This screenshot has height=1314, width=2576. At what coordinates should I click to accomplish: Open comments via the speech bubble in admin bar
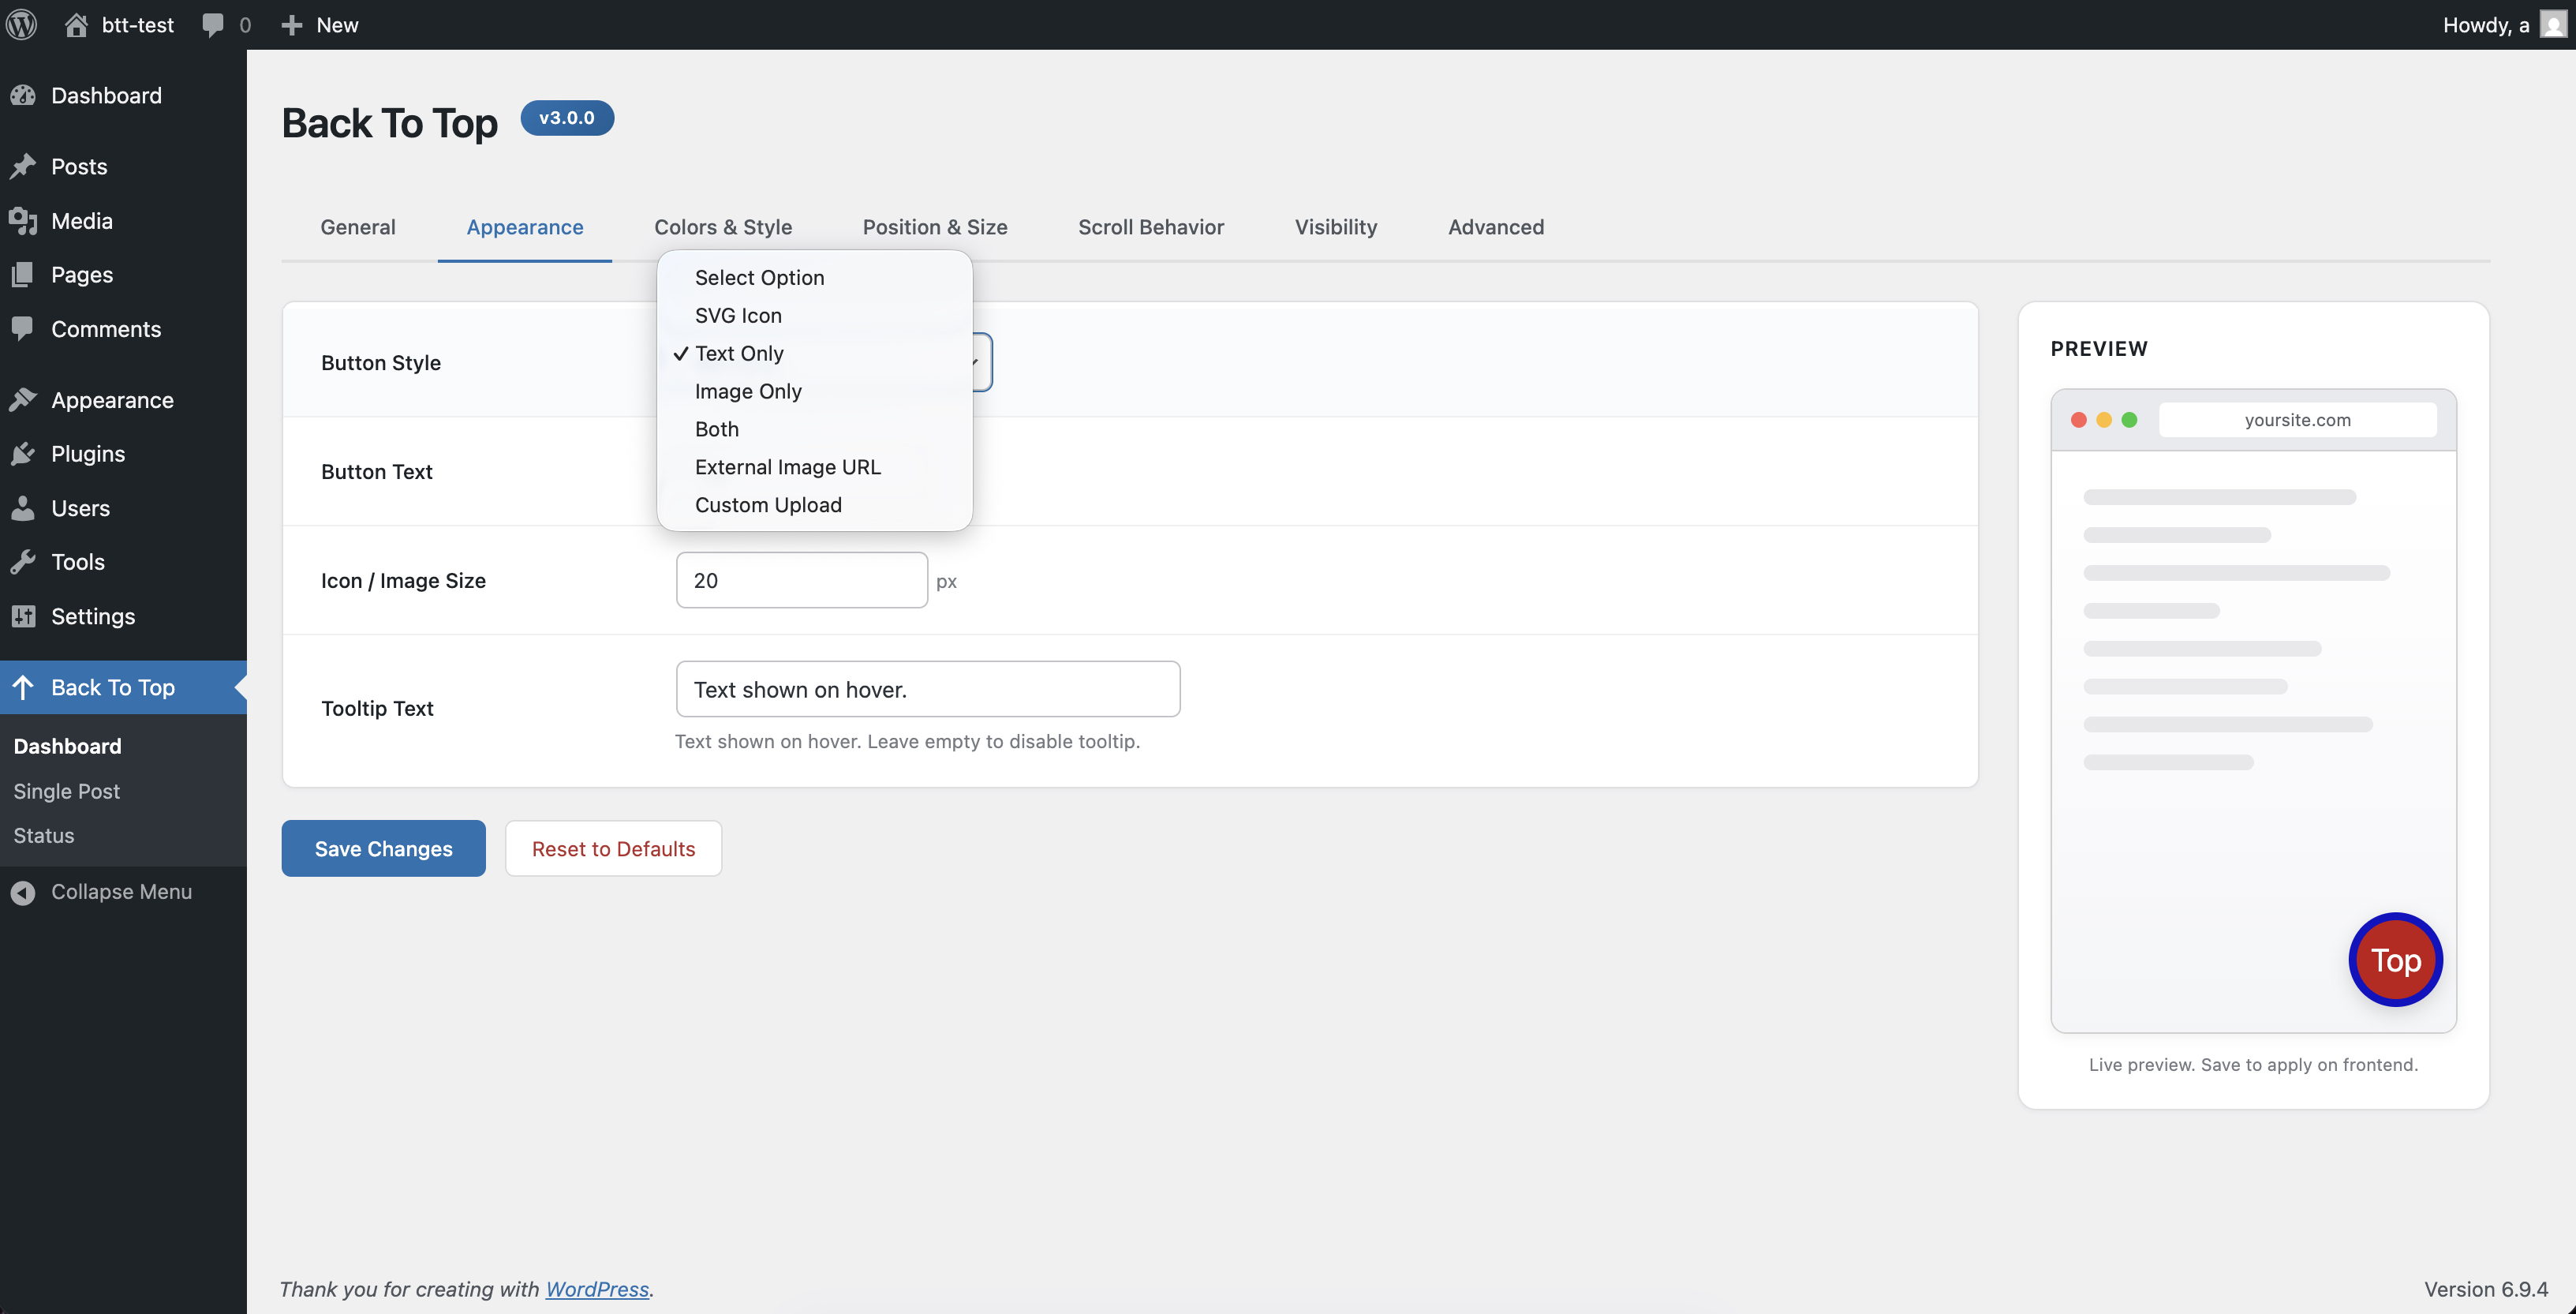tap(214, 24)
